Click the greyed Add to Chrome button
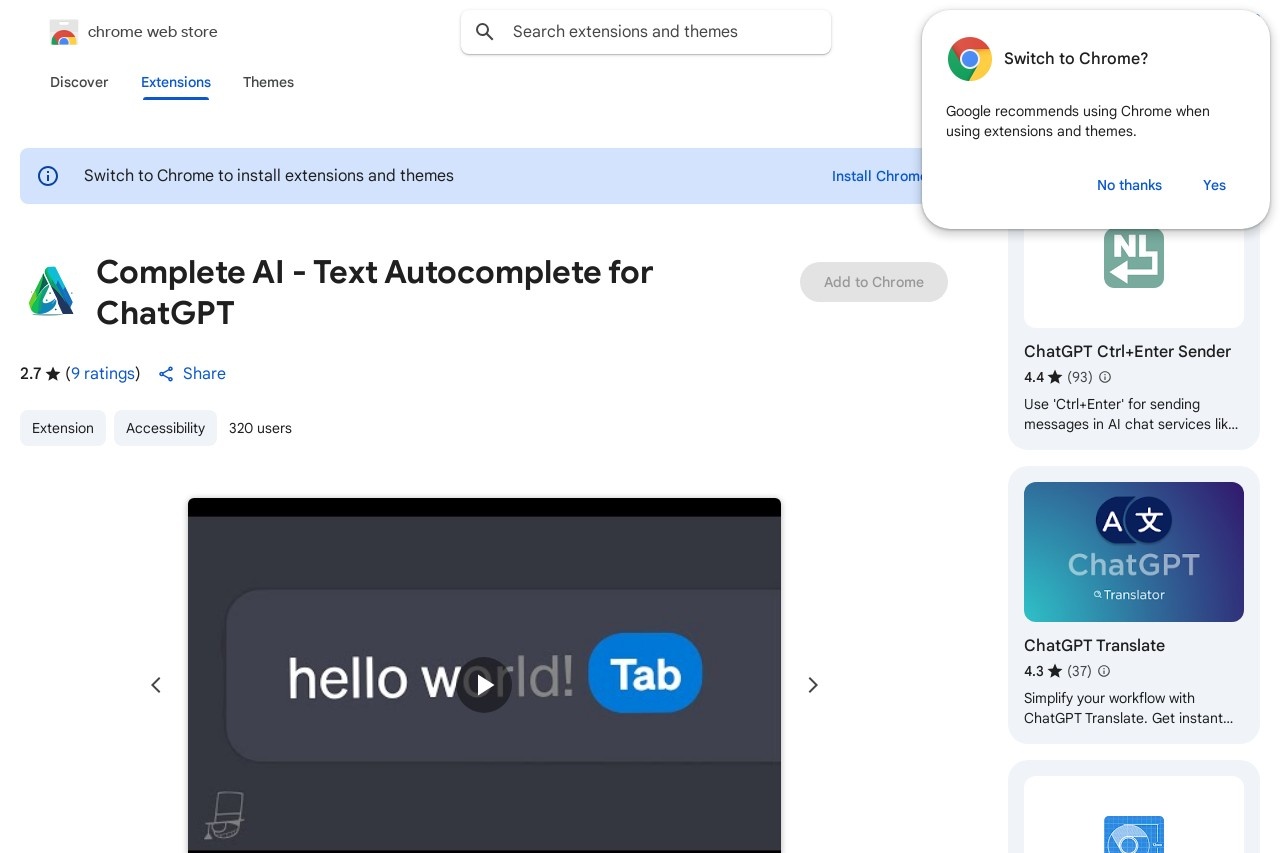The width and height of the screenshot is (1280, 853). (874, 282)
